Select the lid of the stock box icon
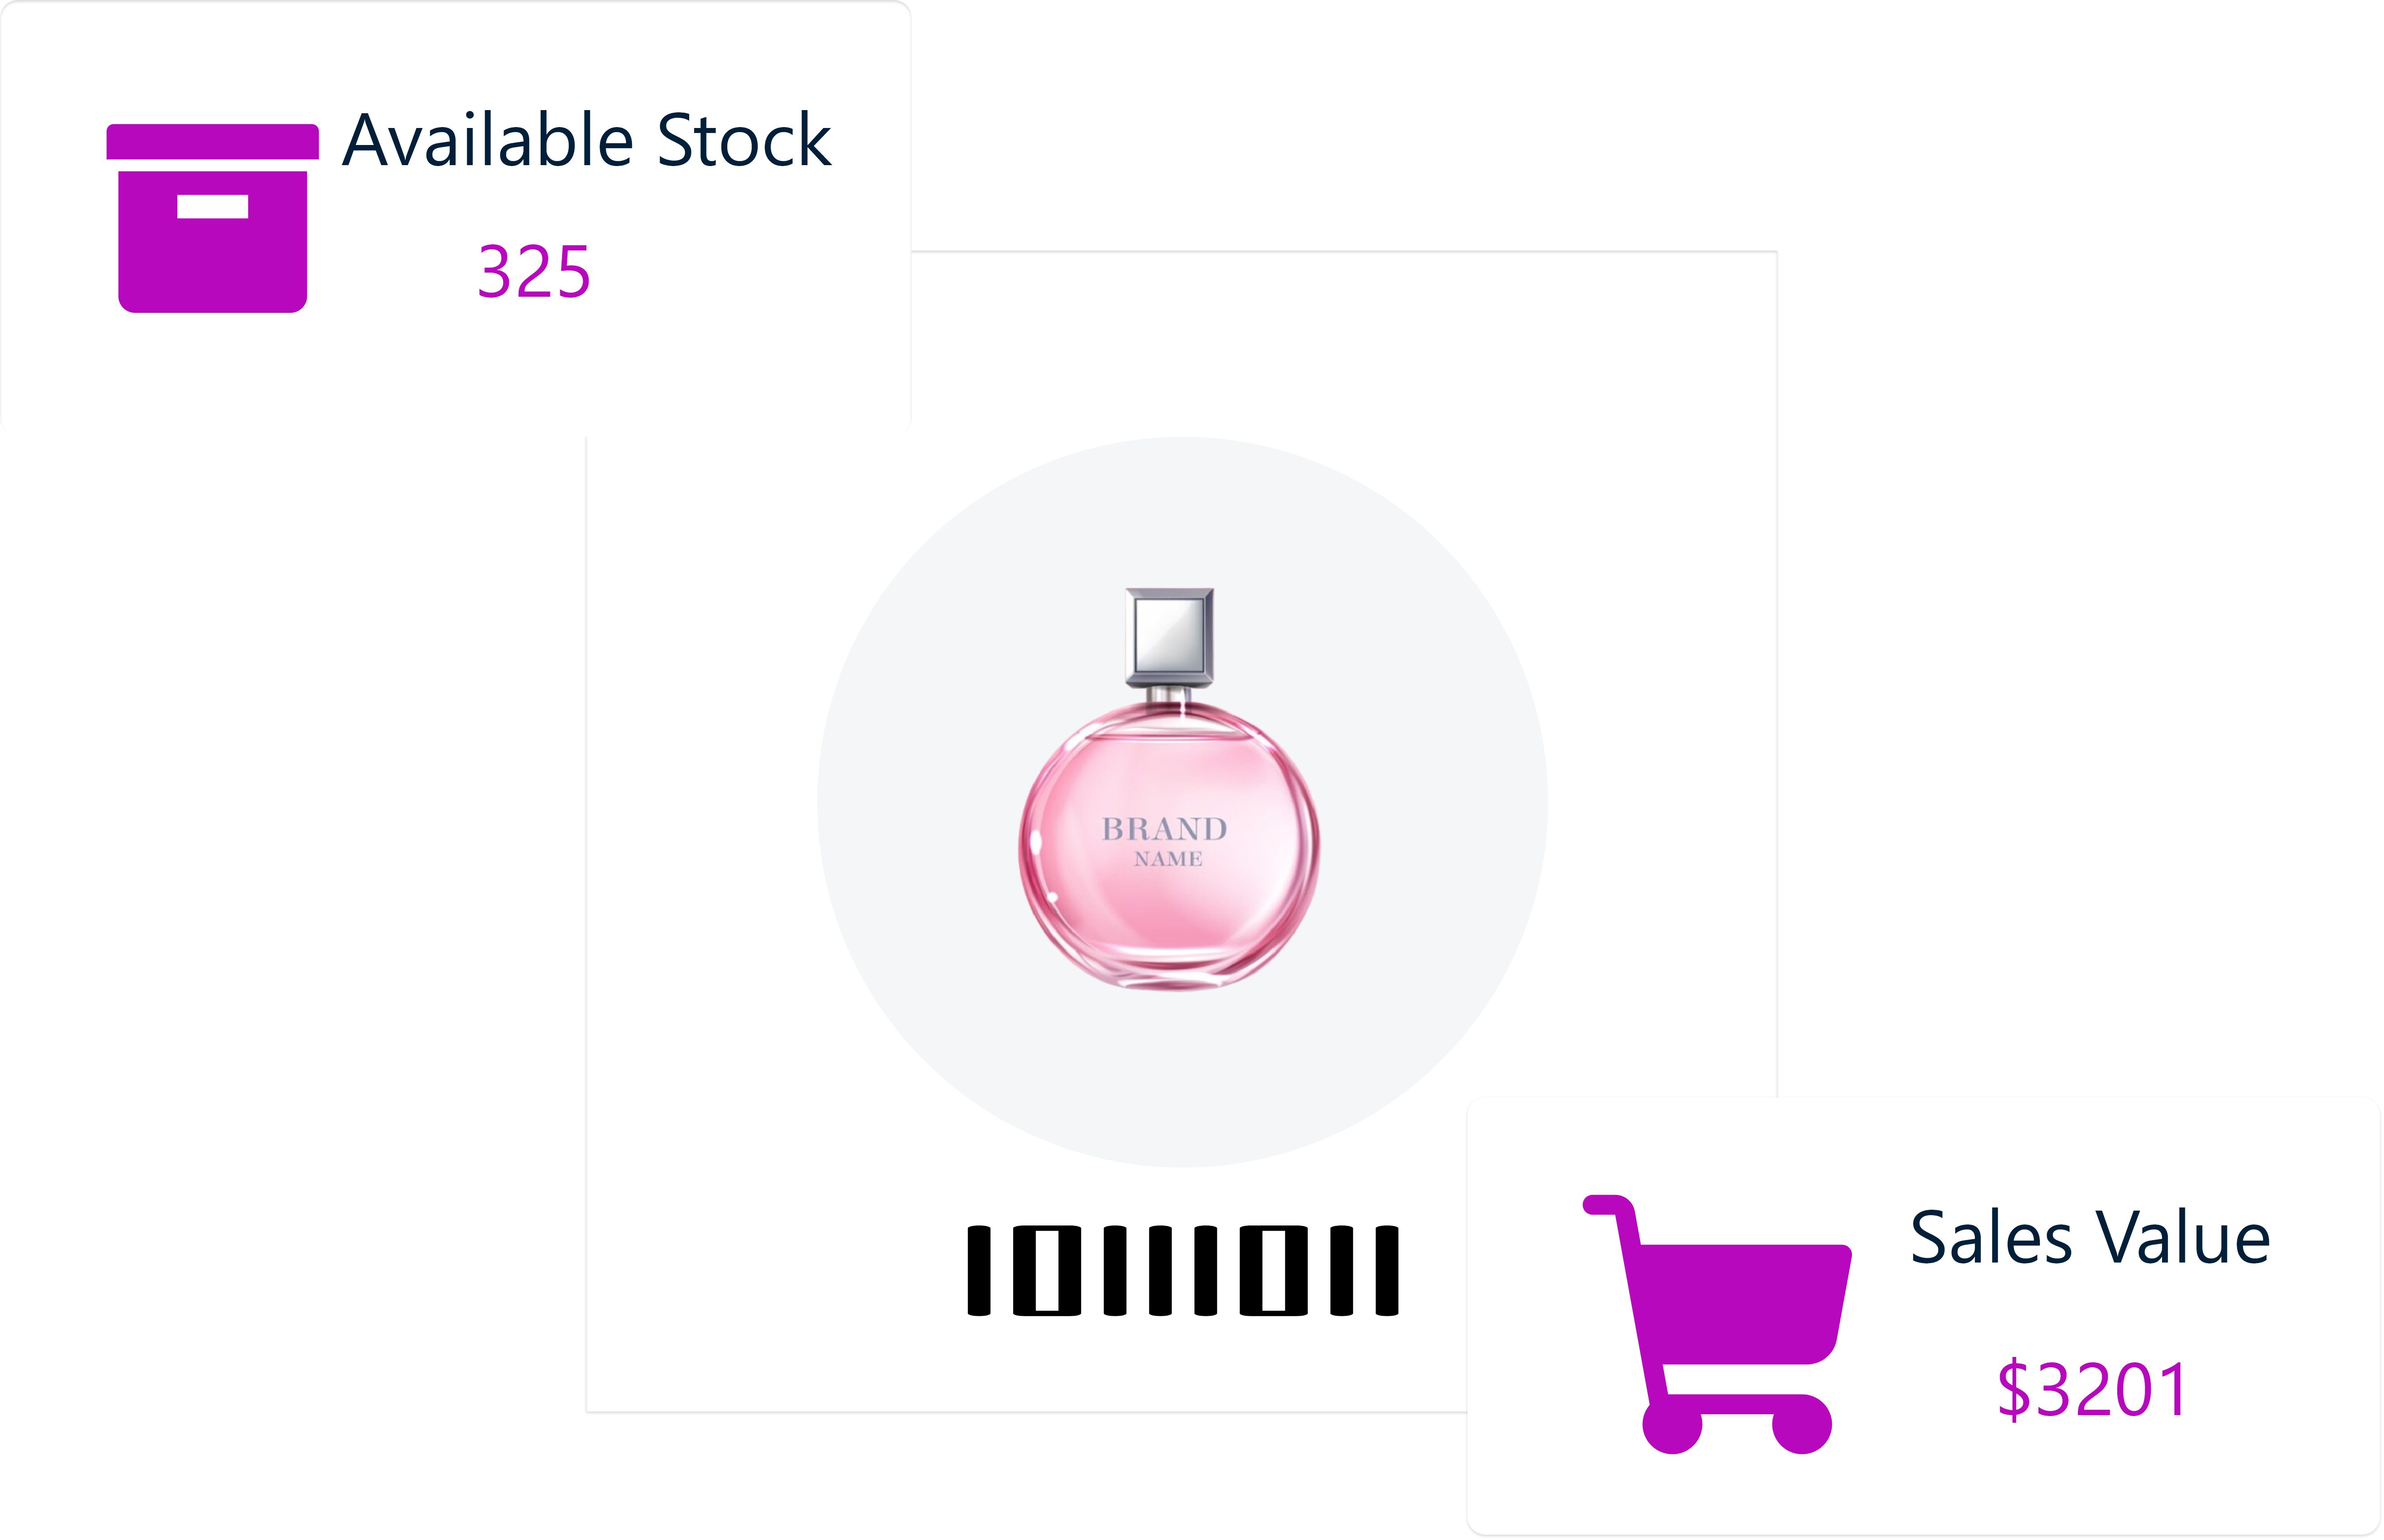Screen dimensions: 2384x1540 click(x=212, y=141)
